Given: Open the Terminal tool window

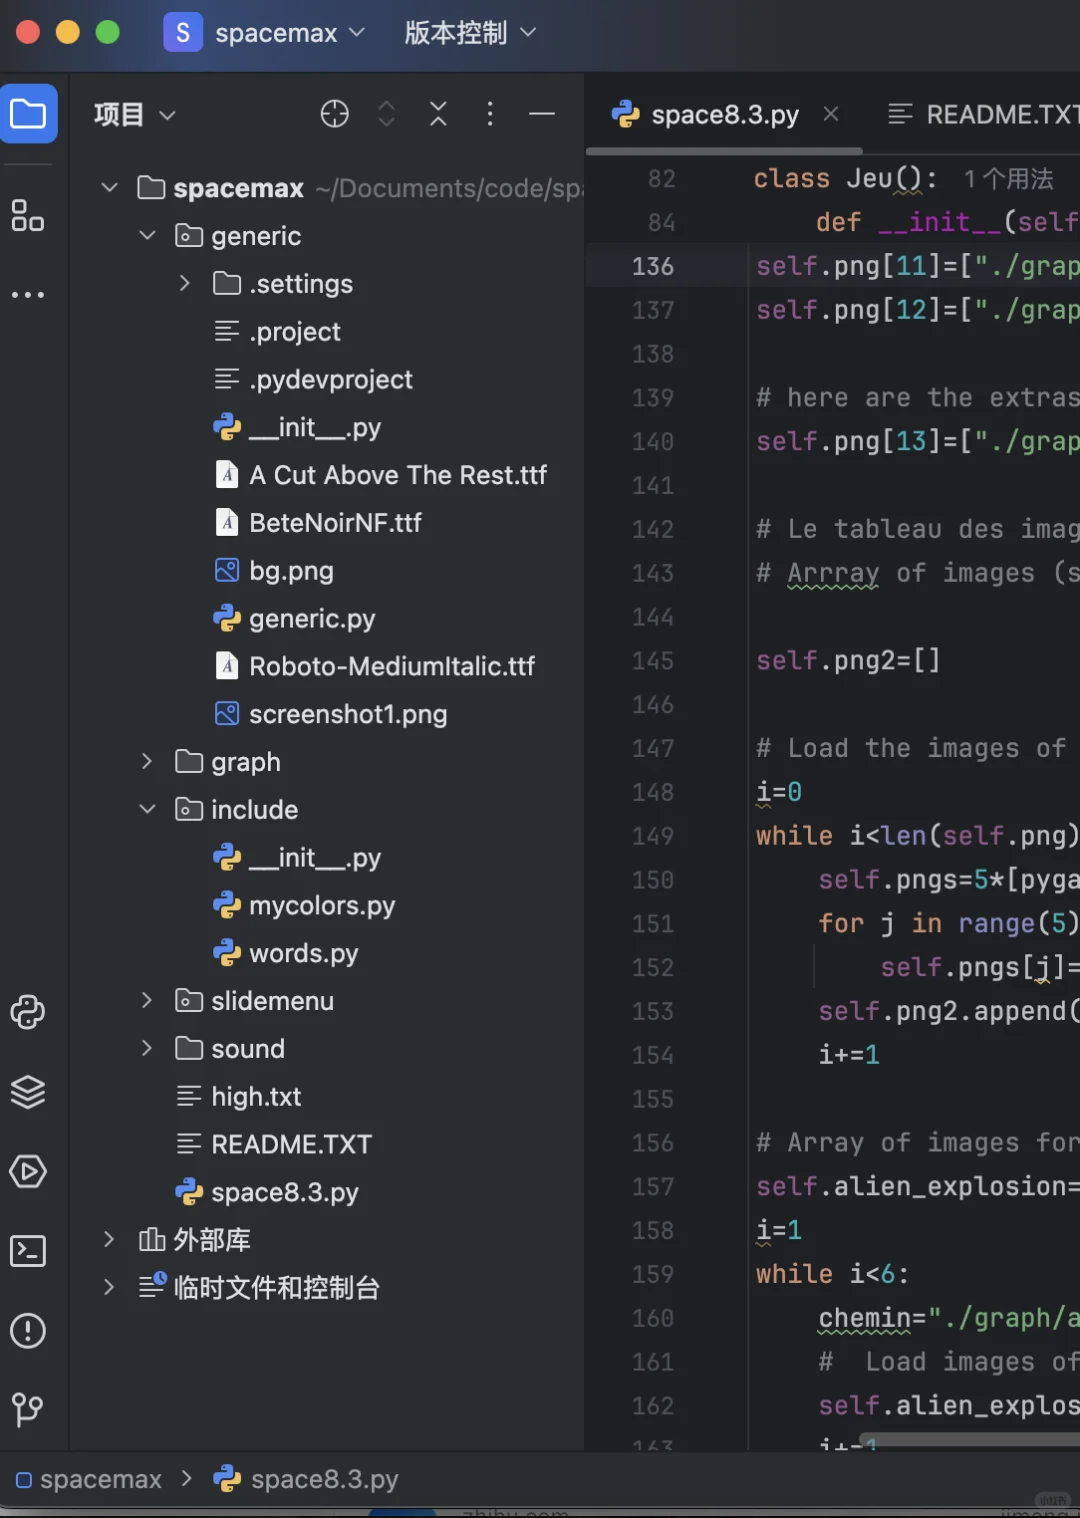Looking at the screenshot, I should coord(27,1251).
